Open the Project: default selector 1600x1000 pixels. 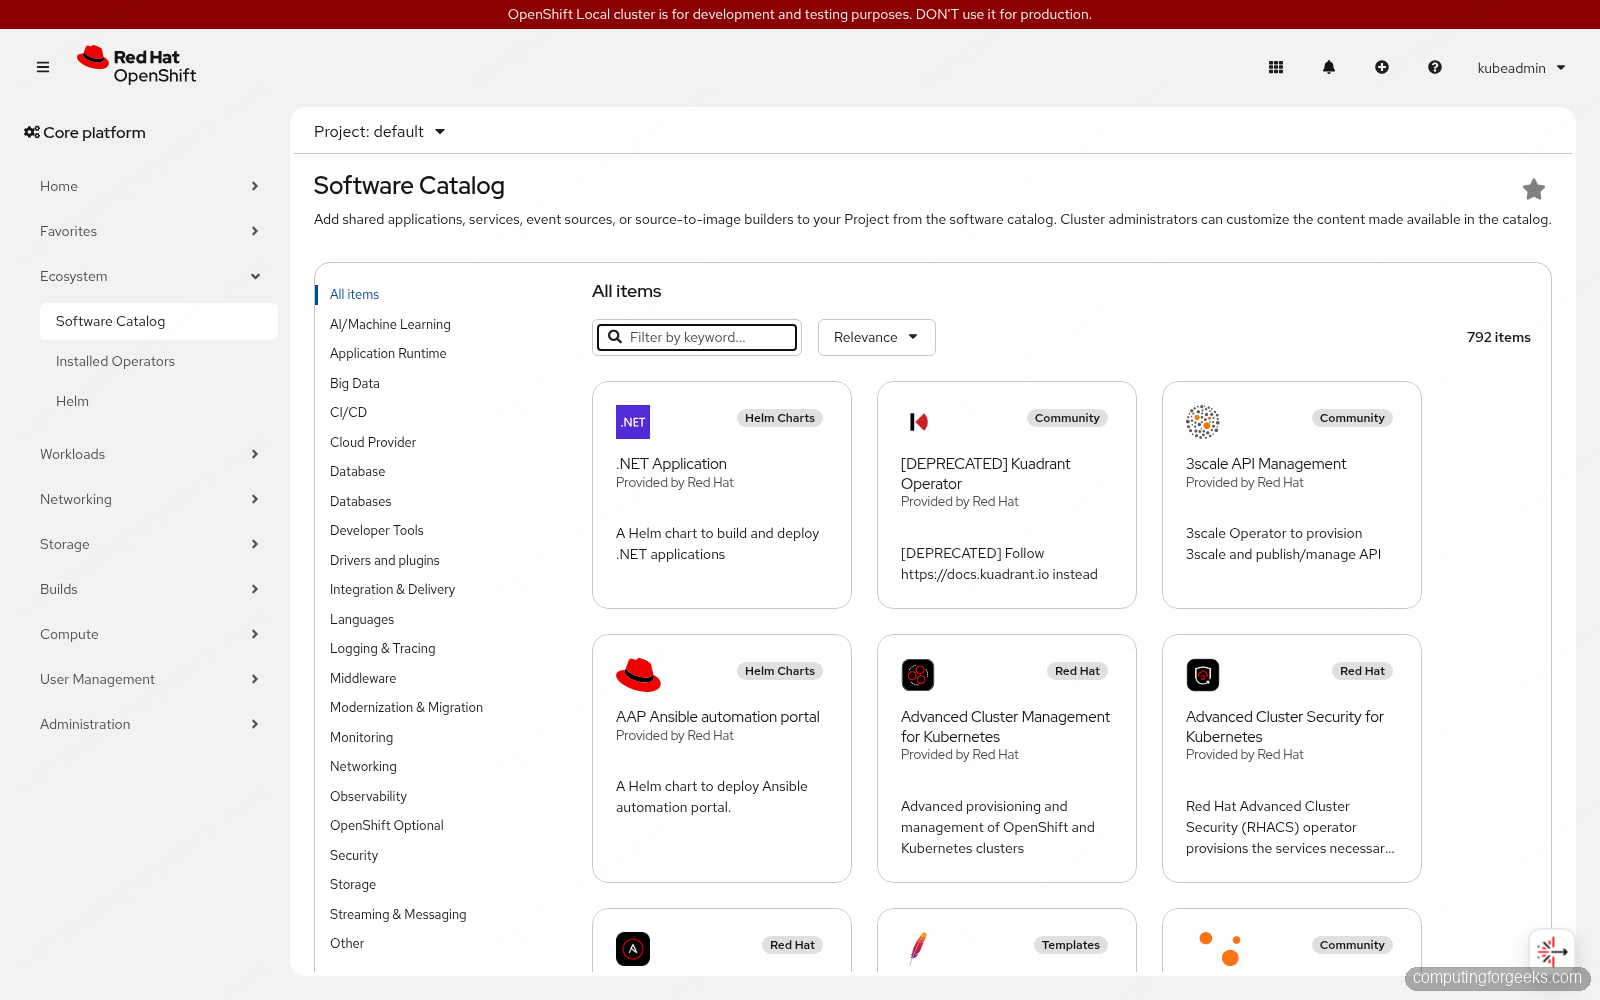(x=379, y=132)
